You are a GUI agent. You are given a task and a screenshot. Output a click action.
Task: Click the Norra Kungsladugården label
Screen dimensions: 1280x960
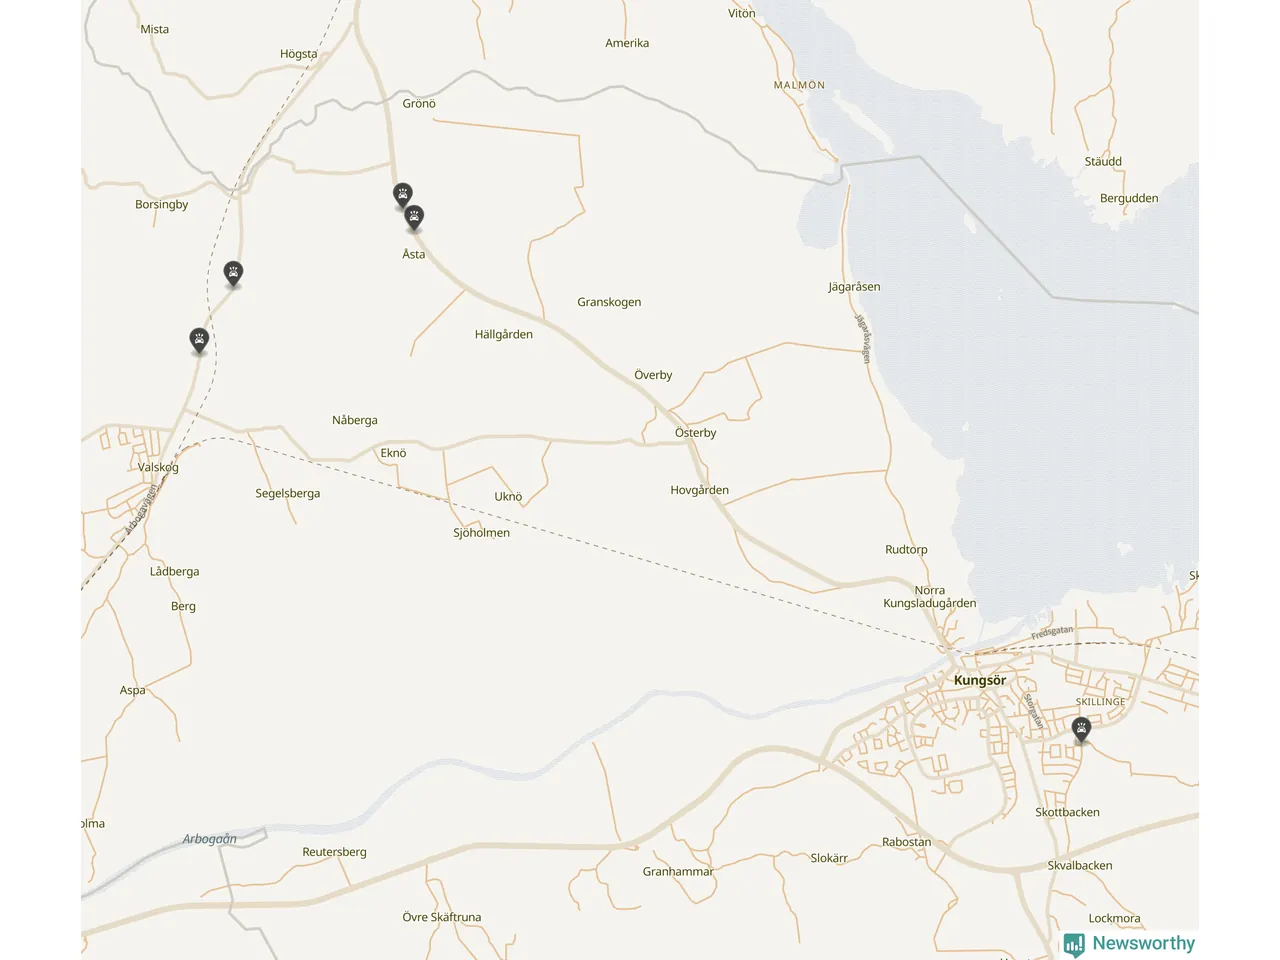tap(930, 597)
